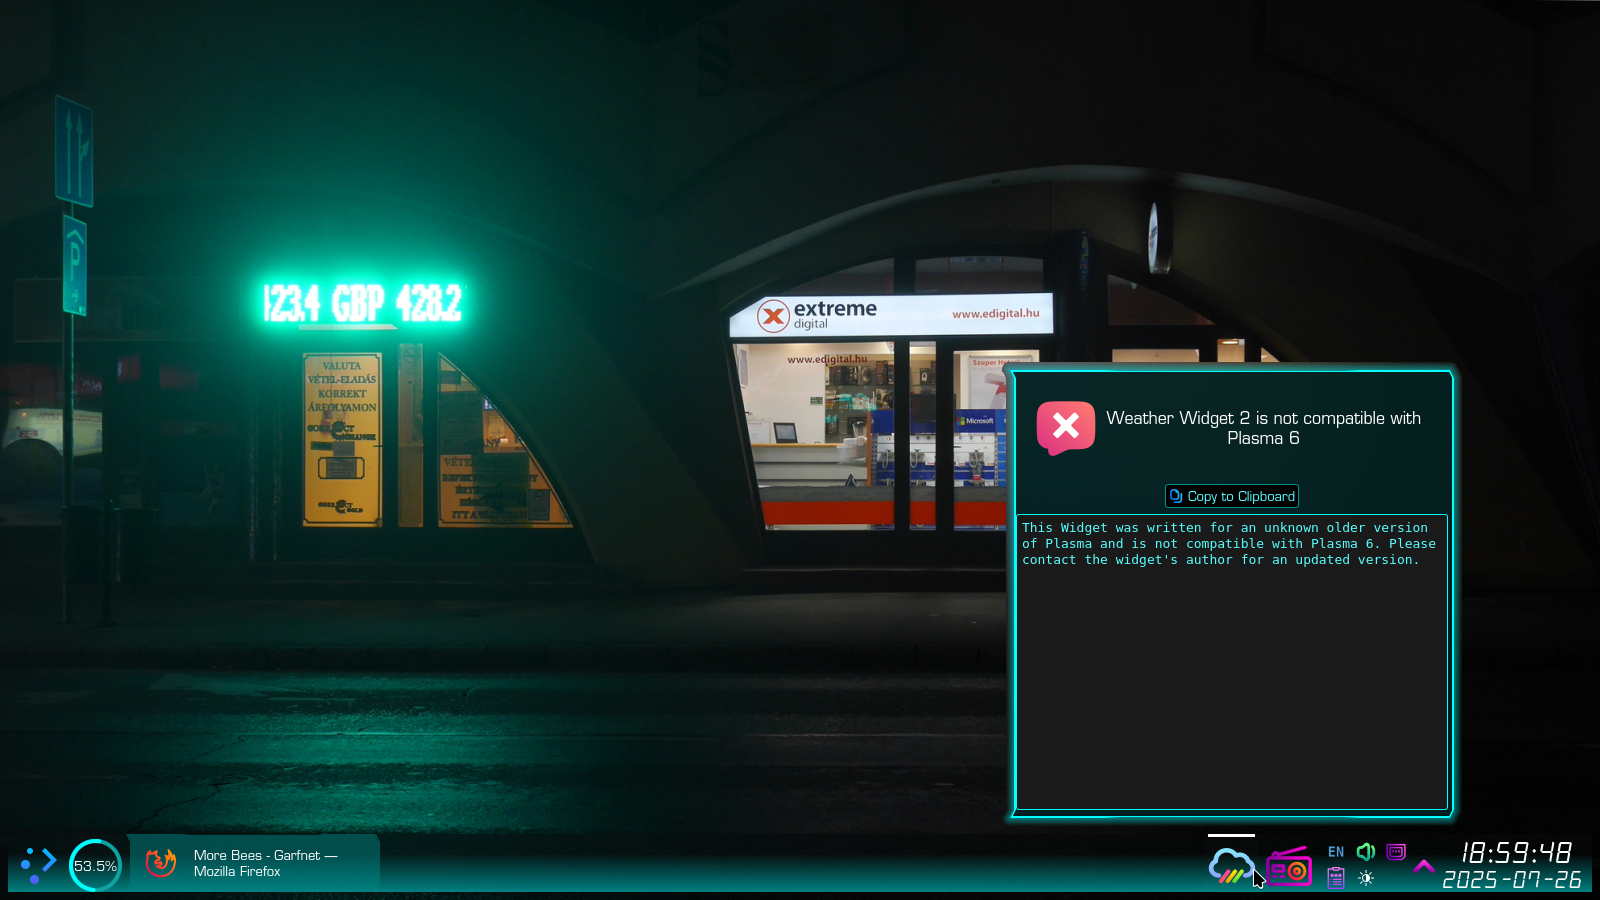Click the EN keyboard layout indicator
Screen dimensions: 1600x900
[x=1336, y=852]
